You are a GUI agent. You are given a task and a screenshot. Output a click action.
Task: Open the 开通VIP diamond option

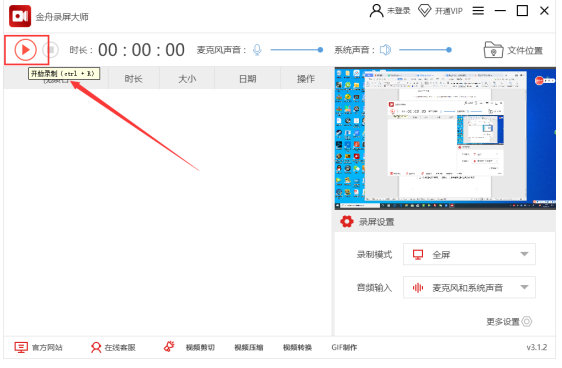click(x=440, y=11)
